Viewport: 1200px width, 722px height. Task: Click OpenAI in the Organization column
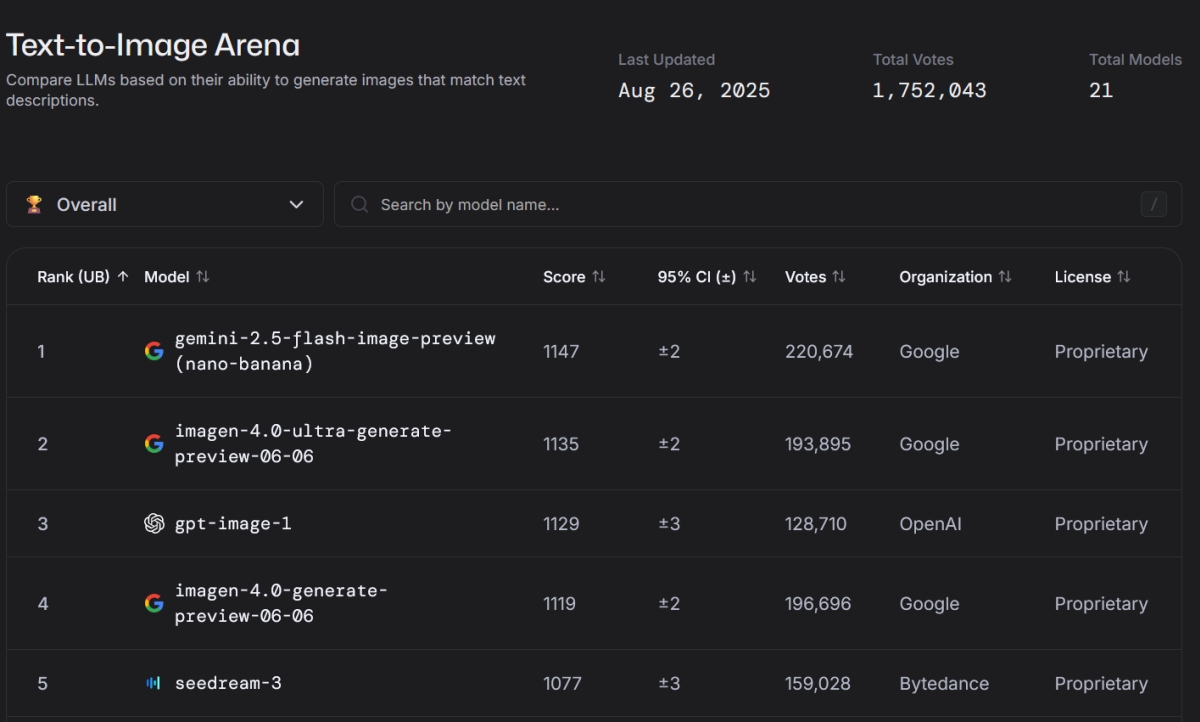pyautogui.click(x=930, y=524)
